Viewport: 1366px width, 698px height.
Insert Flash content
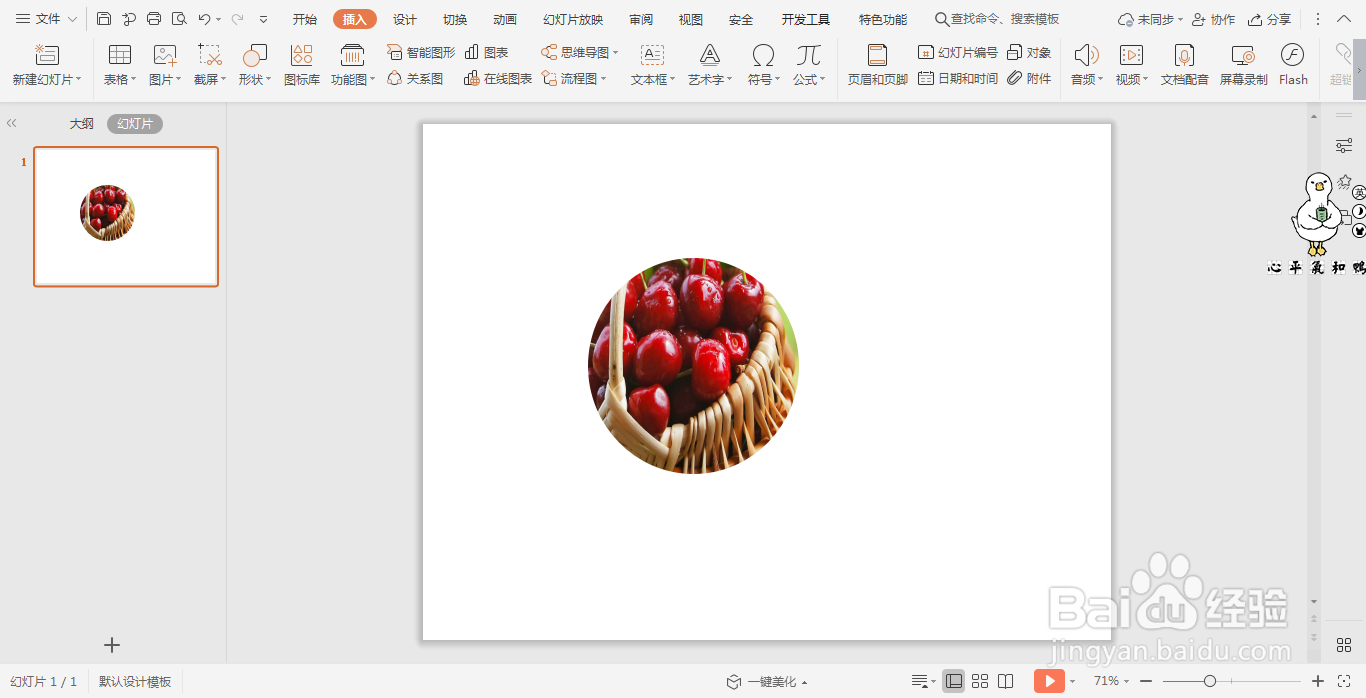coord(1293,64)
